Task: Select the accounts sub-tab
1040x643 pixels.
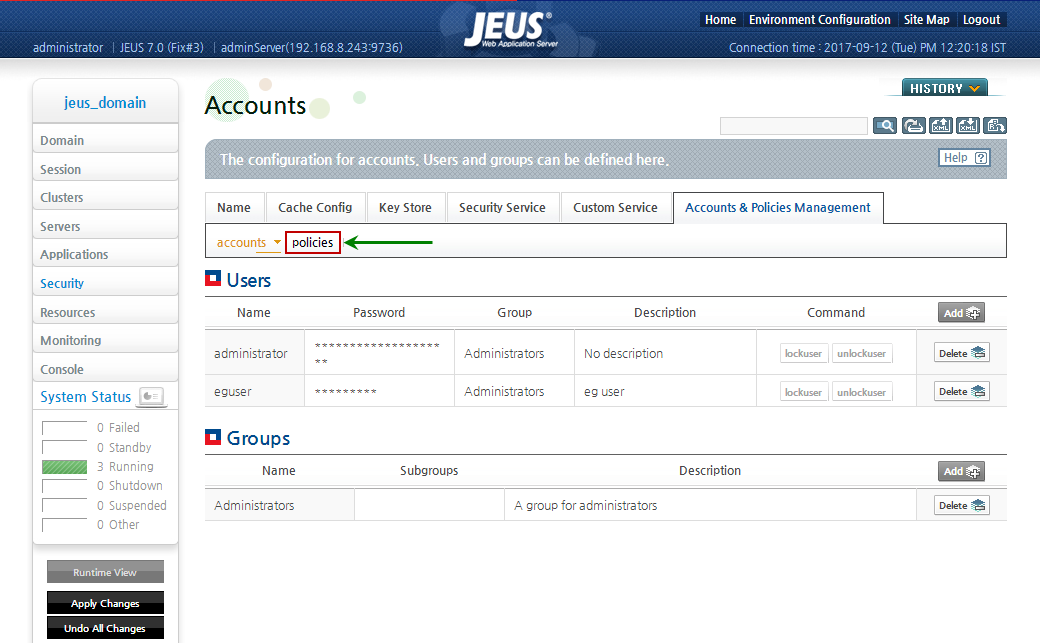Action: [241, 243]
